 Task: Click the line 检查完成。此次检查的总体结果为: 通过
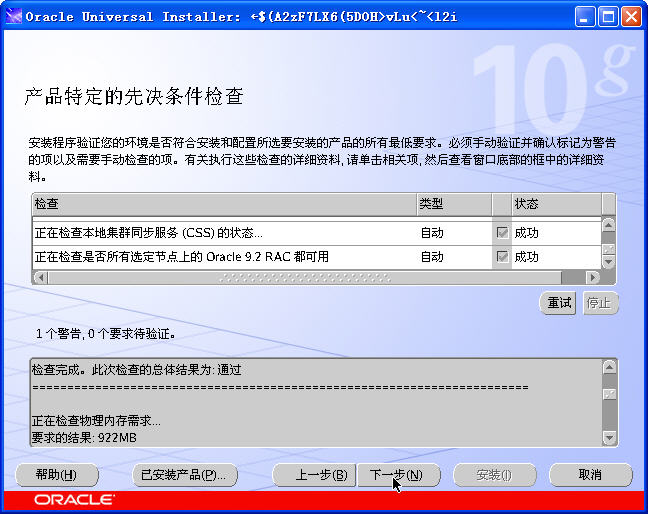point(137,369)
